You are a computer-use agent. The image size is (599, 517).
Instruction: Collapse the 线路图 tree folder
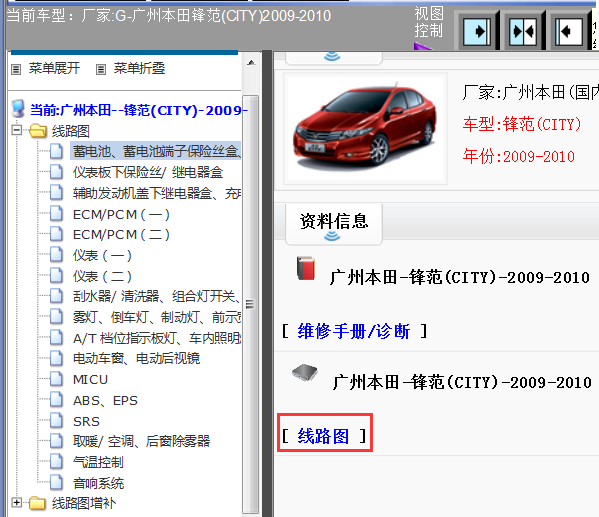coord(16,130)
